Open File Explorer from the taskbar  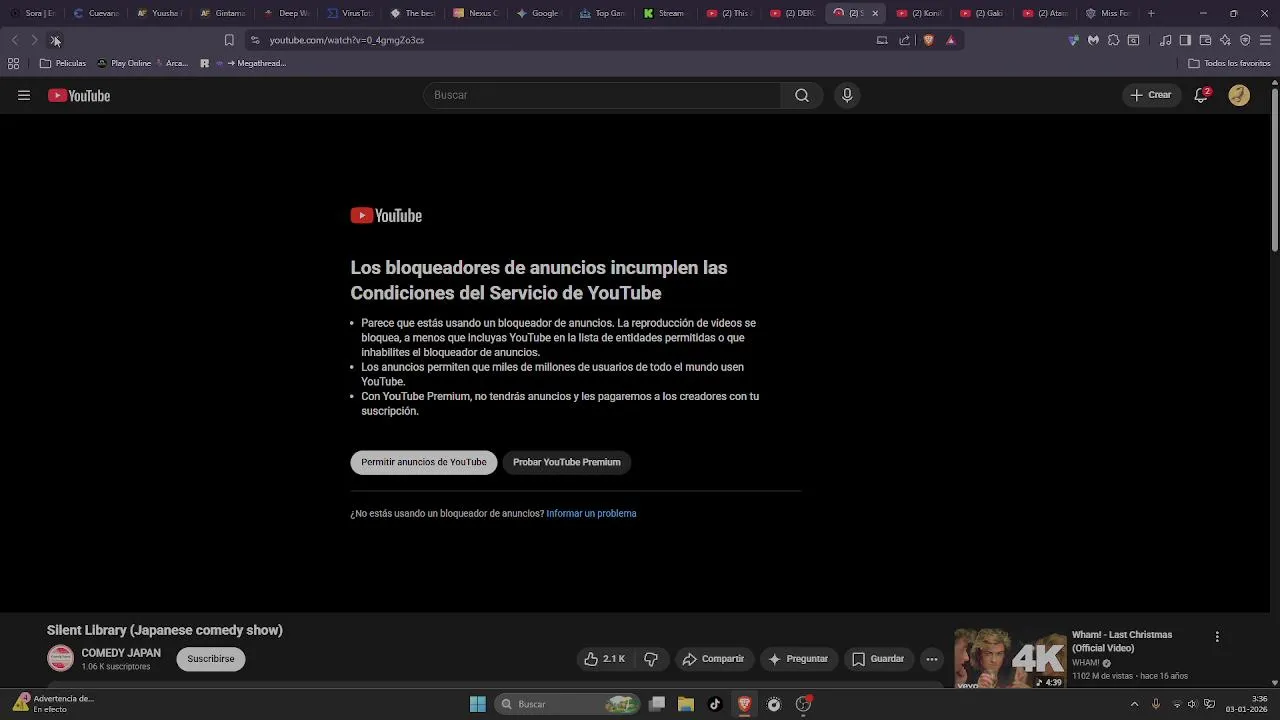pos(686,704)
